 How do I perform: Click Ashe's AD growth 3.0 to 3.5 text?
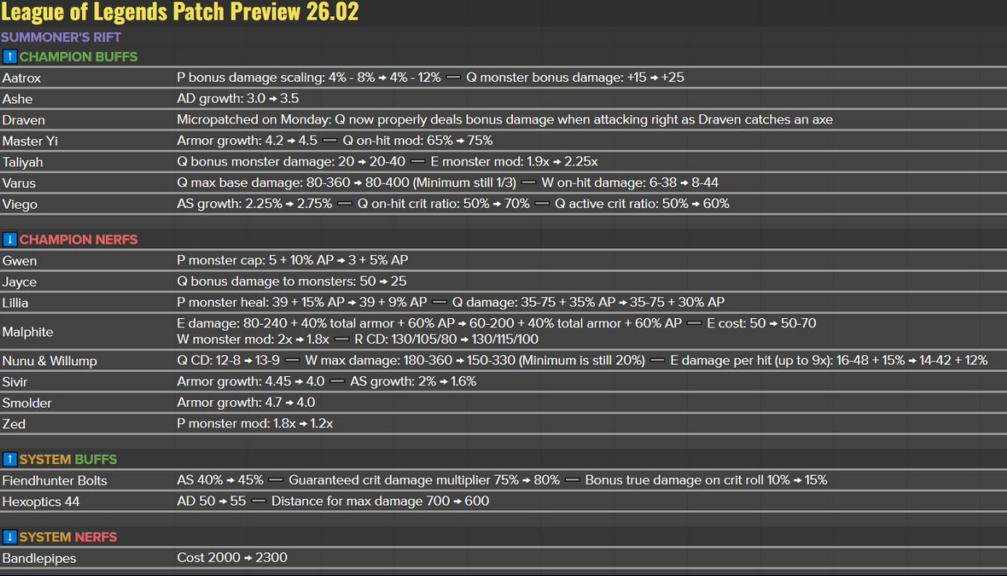pos(238,98)
